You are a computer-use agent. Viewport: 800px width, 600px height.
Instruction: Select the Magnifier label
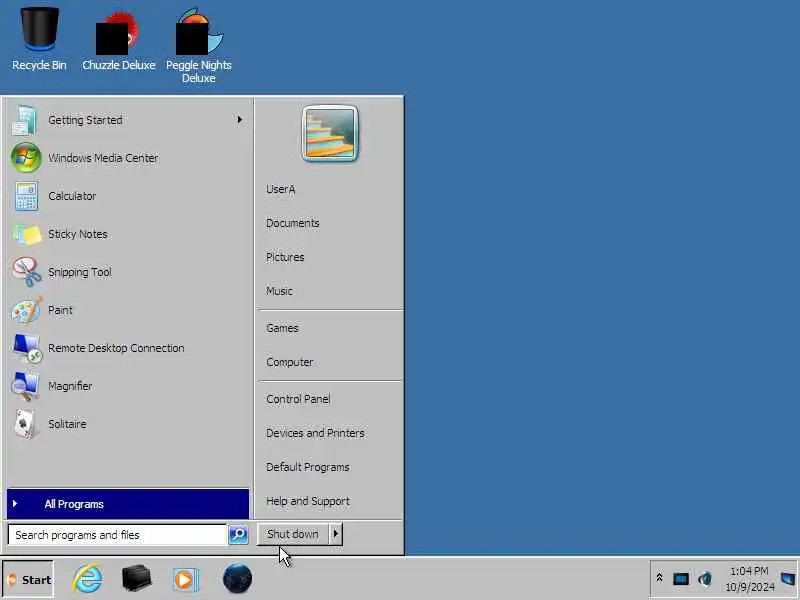(70, 386)
